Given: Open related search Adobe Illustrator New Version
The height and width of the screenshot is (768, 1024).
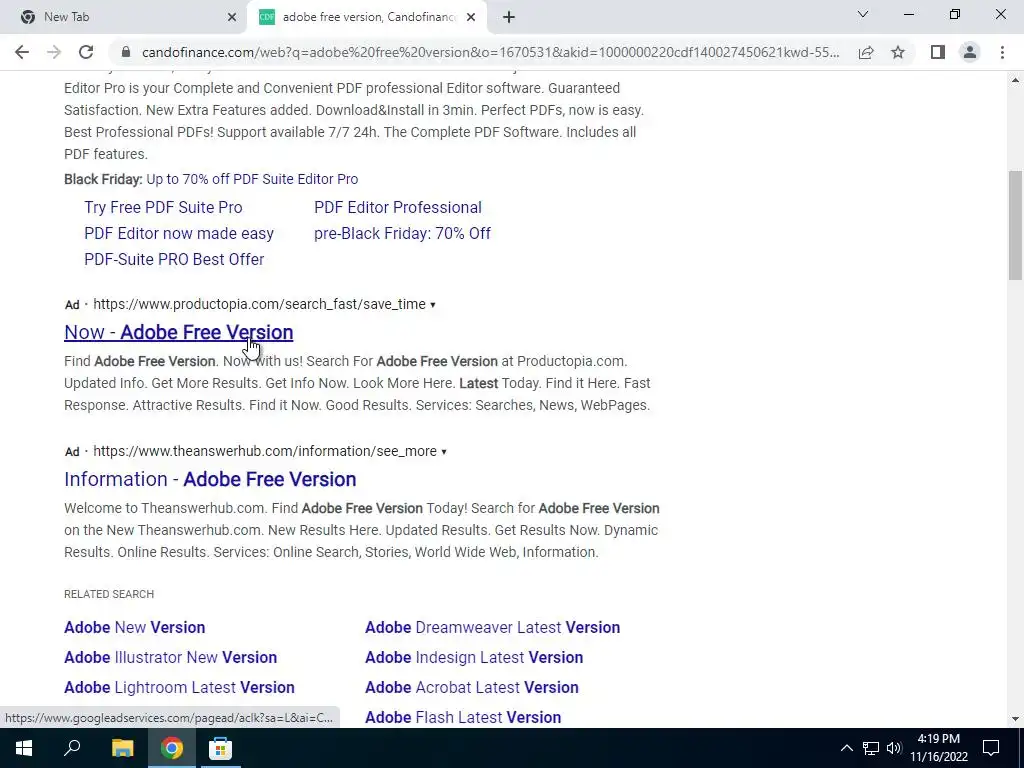Looking at the screenshot, I should (x=170, y=657).
